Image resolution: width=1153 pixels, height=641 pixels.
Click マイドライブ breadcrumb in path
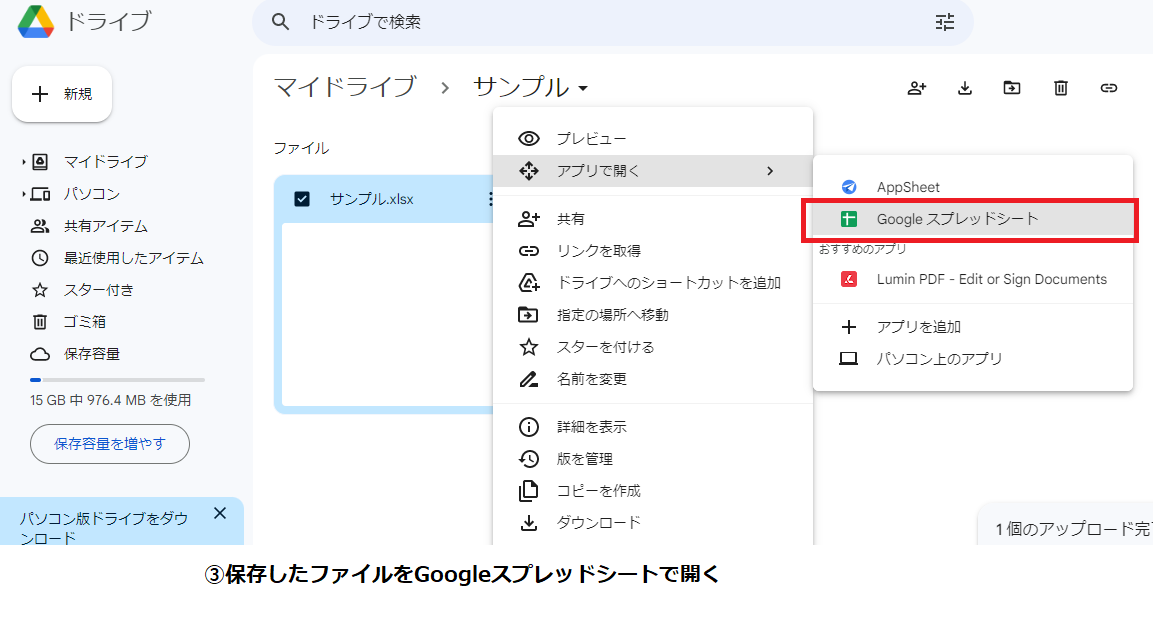tap(345, 87)
